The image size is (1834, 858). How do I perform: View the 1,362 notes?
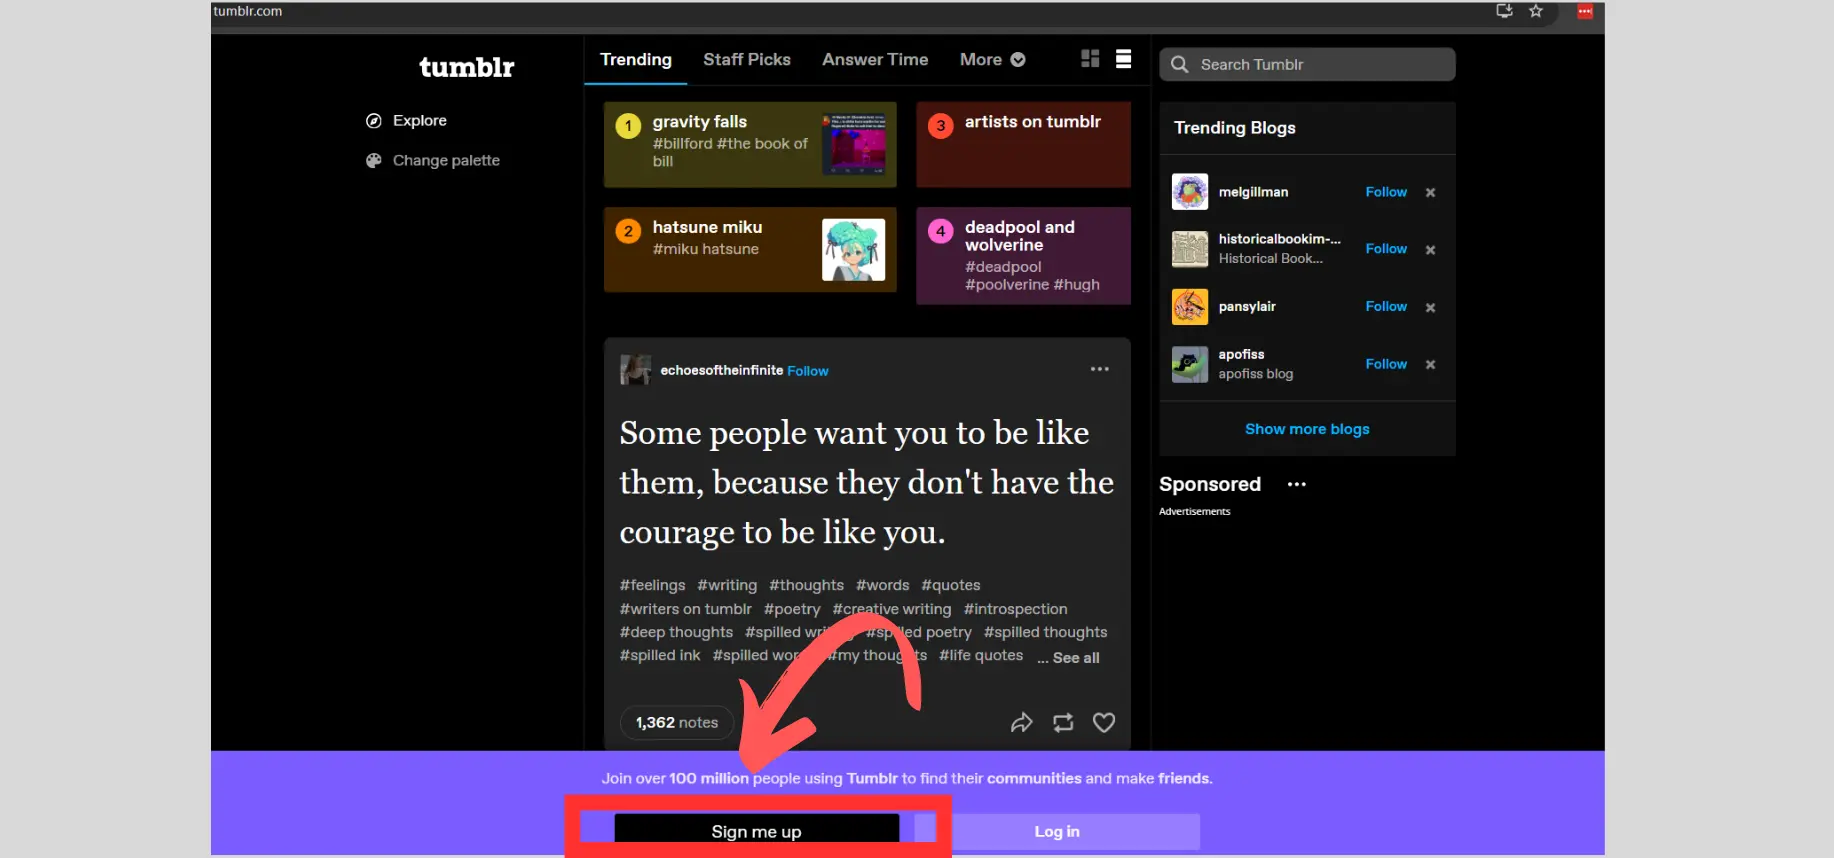[x=677, y=722]
